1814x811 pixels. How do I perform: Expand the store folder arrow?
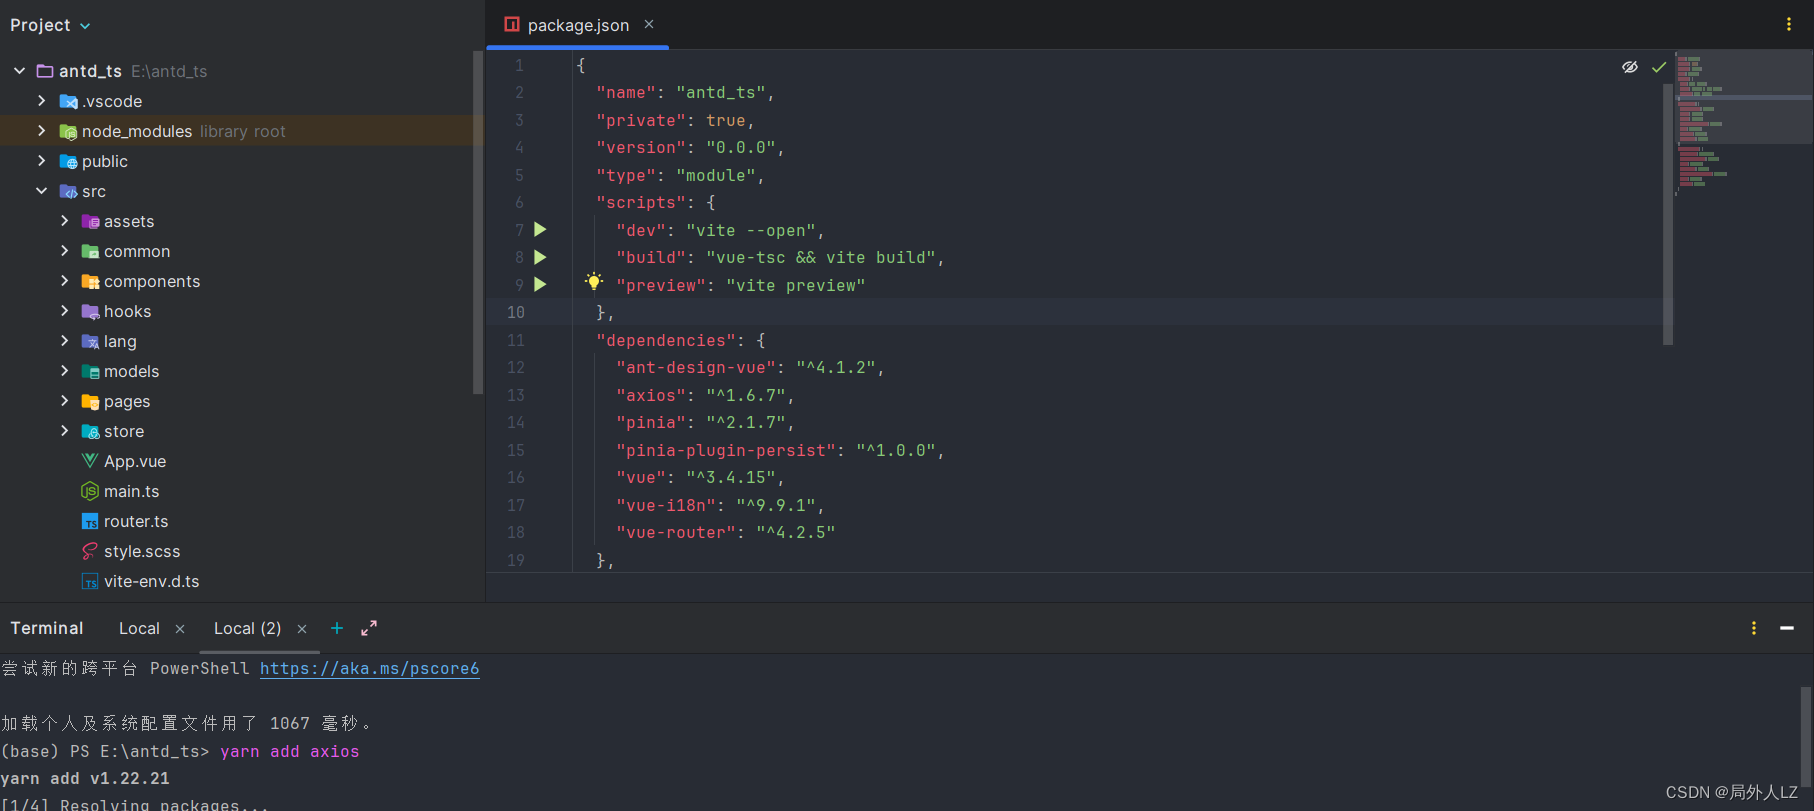click(x=64, y=431)
